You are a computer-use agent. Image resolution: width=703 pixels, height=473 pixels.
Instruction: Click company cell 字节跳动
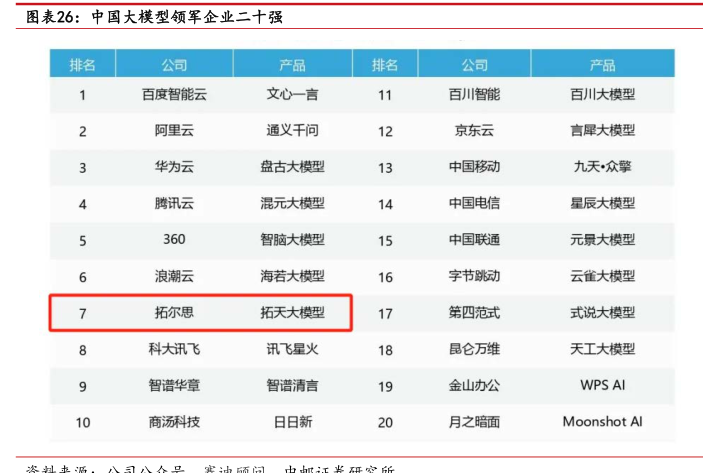pos(474,276)
